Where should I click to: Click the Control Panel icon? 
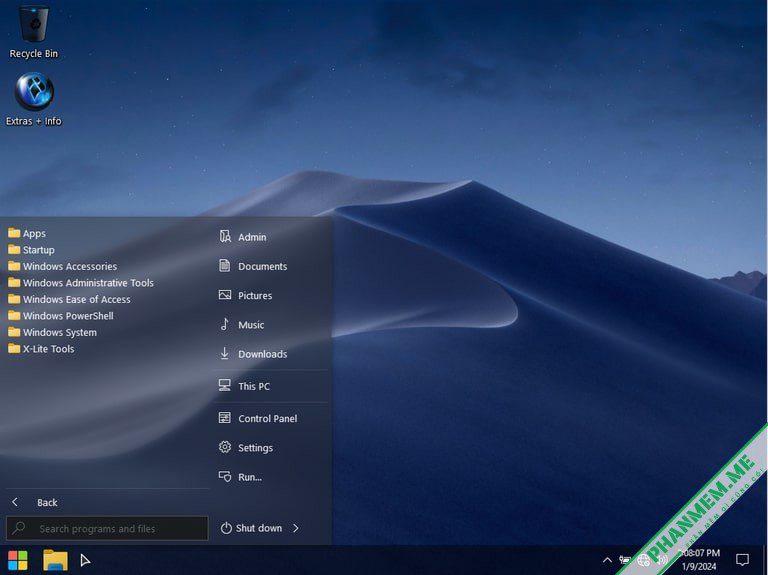pyautogui.click(x=225, y=418)
